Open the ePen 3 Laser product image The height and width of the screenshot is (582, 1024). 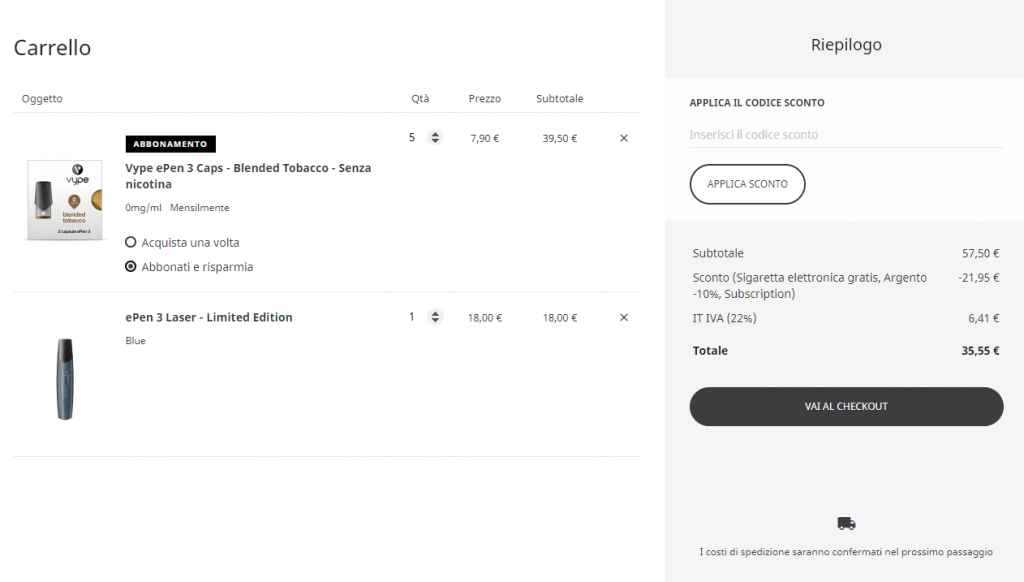[x=66, y=378]
